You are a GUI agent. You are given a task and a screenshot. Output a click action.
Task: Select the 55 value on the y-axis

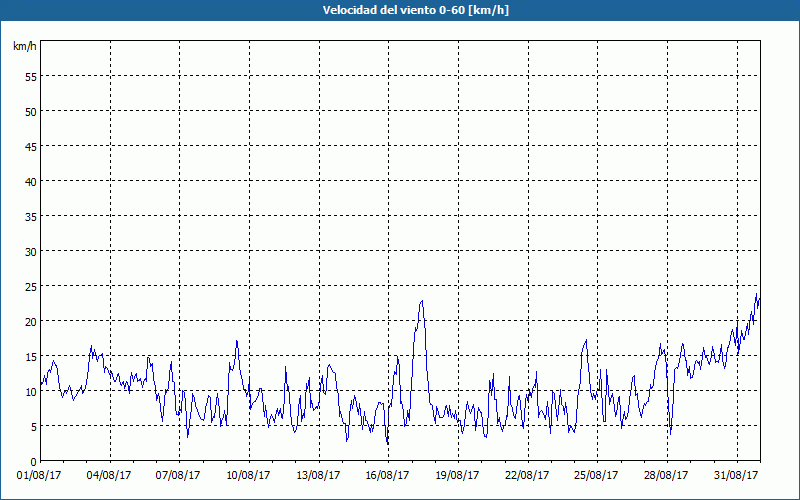pos(31,78)
